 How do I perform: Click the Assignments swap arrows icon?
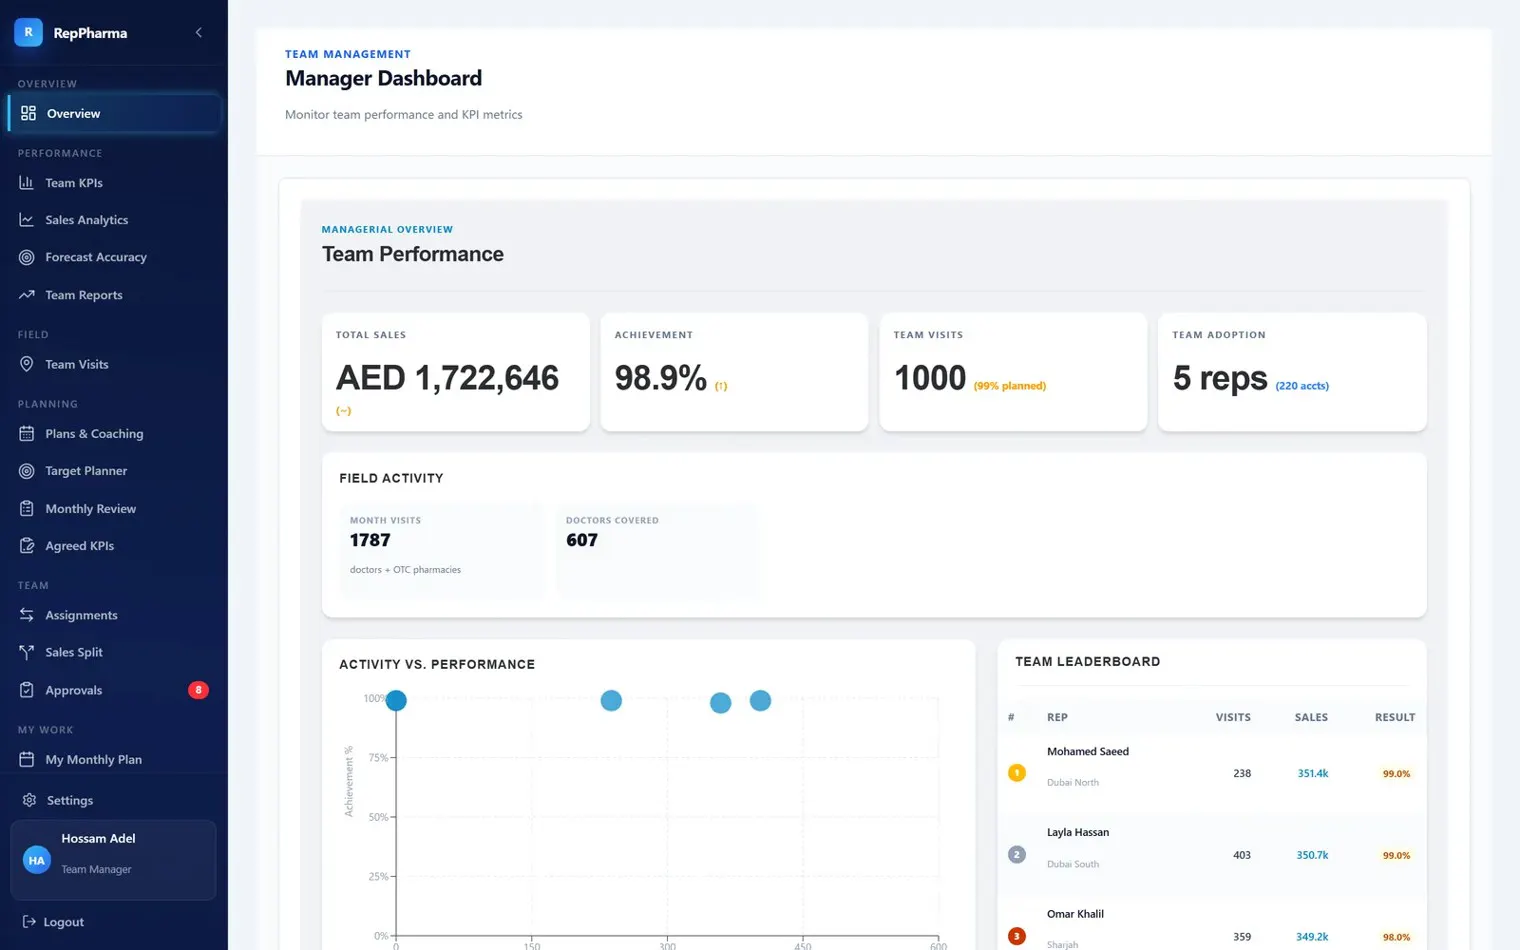pyautogui.click(x=27, y=615)
